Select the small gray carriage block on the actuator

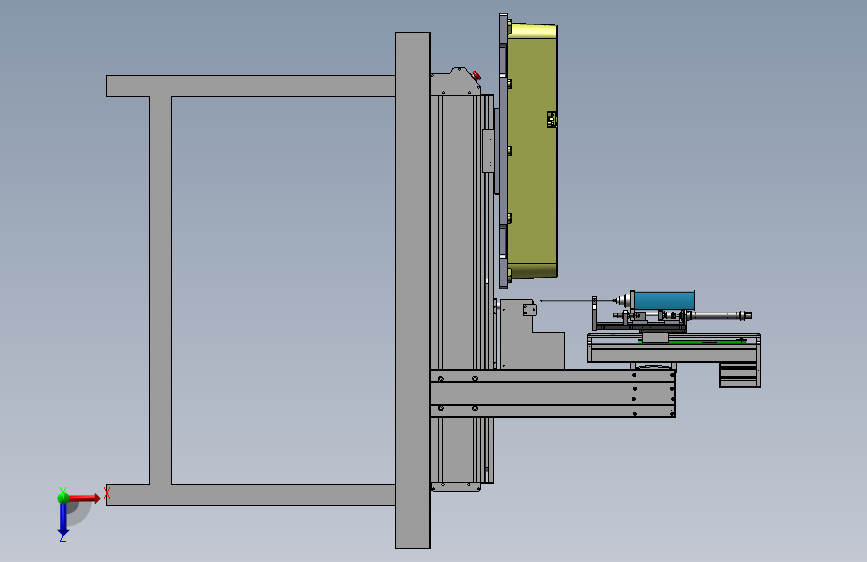click(x=488, y=151)
